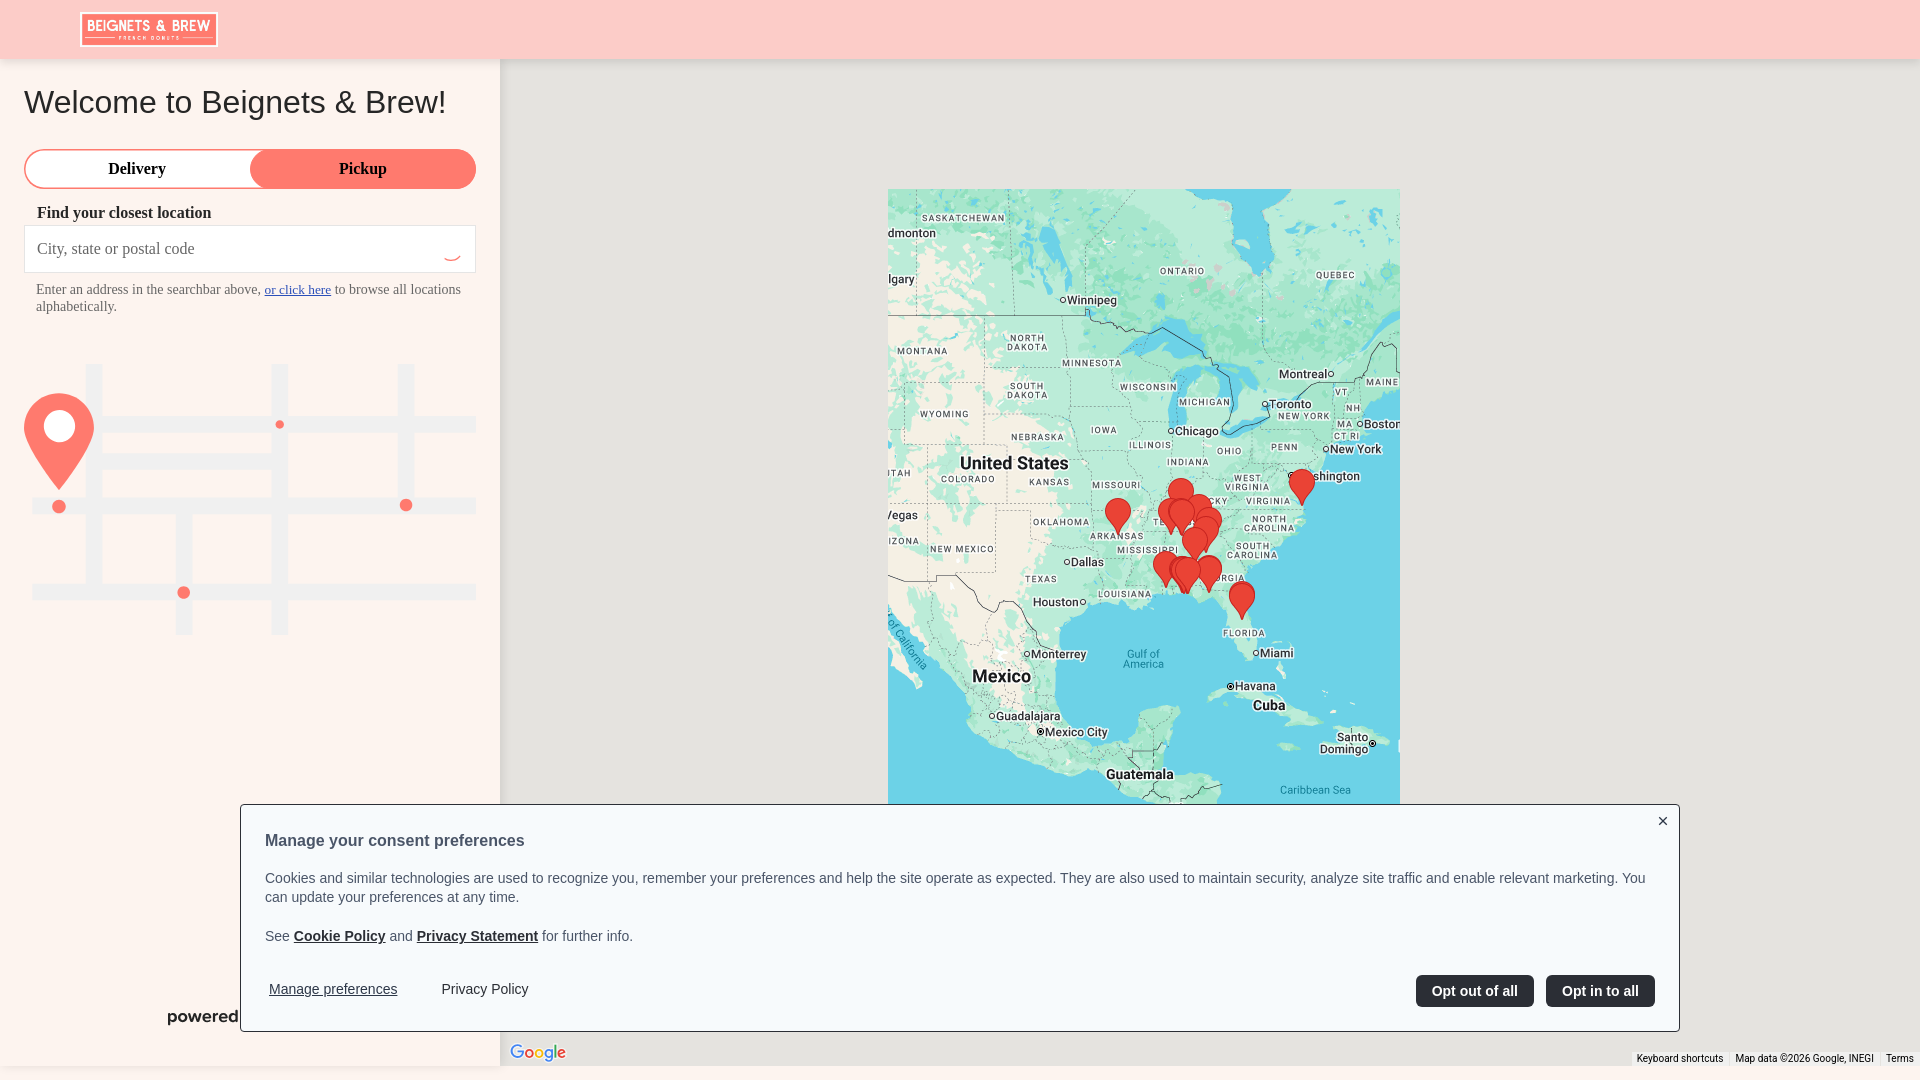
Task: Click the map pin in Florida
Action: click(1242, 599)
